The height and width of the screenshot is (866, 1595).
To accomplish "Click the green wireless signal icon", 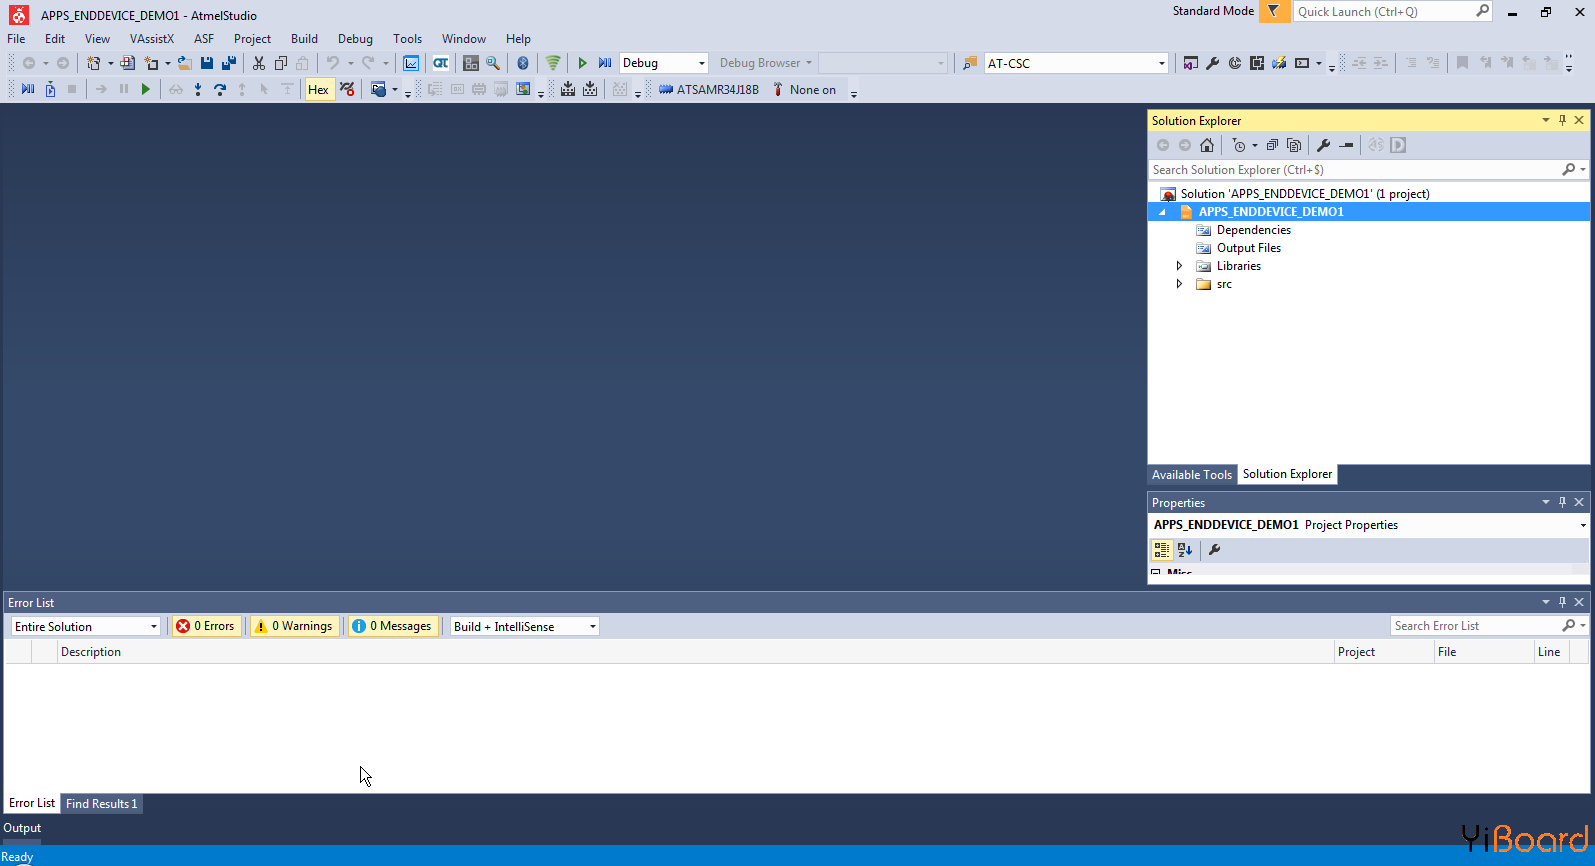I will coord(553,63).
